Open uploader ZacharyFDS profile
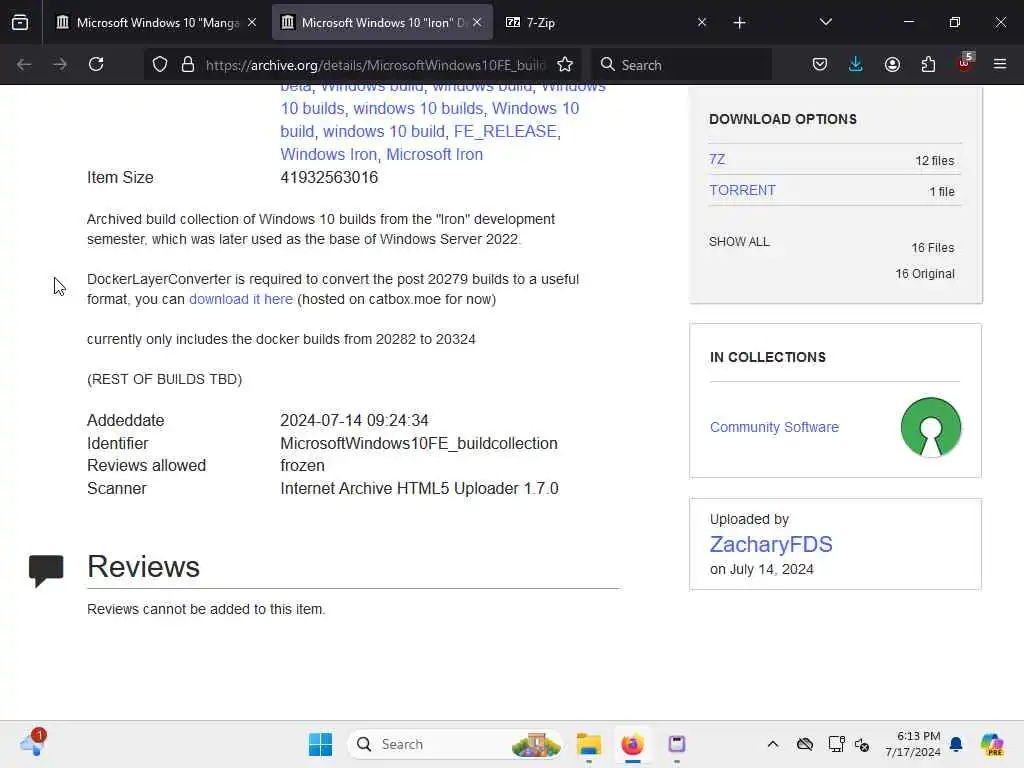 click(x=771, y=544)
